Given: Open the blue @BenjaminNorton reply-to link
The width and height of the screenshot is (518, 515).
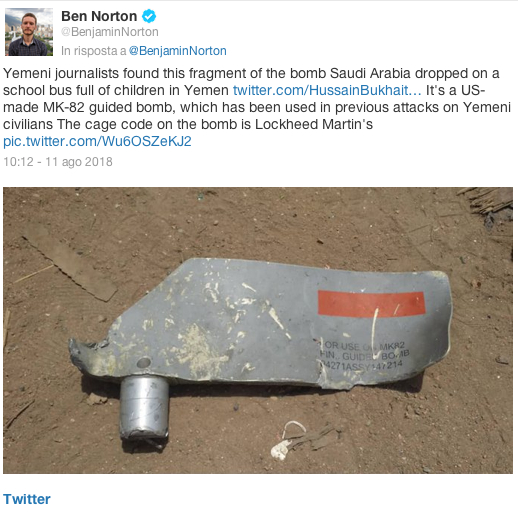Looking at the screenshot, I should (178, 51).
